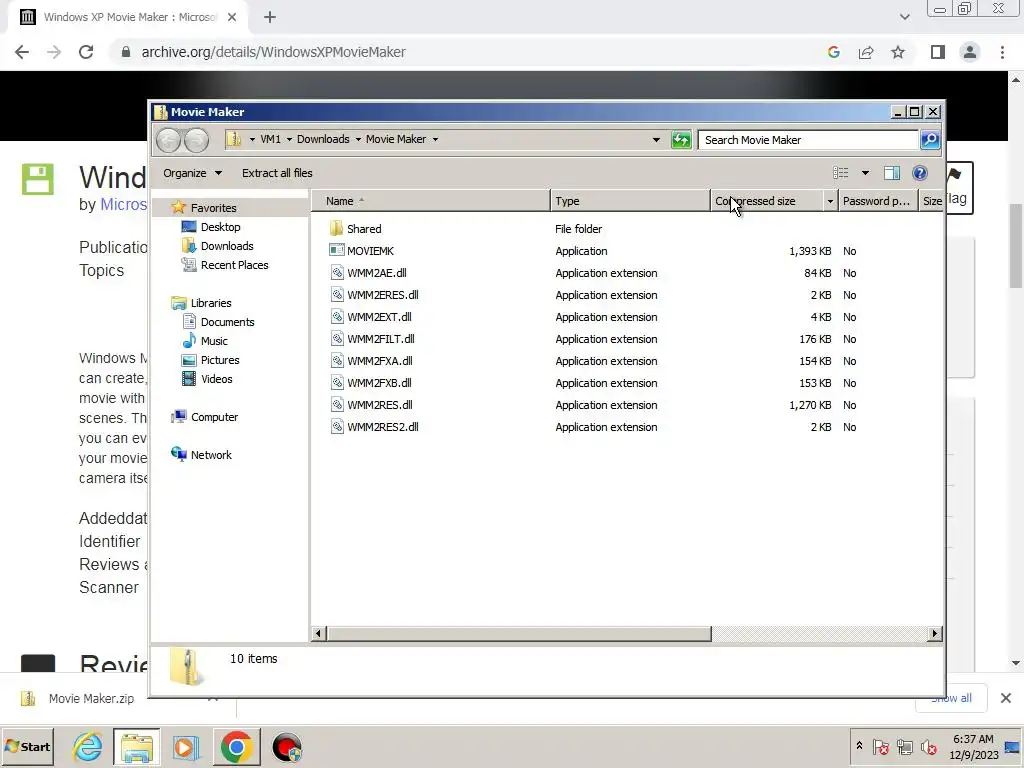This screenshot has width=1024, height=768.
Task: Open Chrome profile avatar icon
Action: [970, 52]
